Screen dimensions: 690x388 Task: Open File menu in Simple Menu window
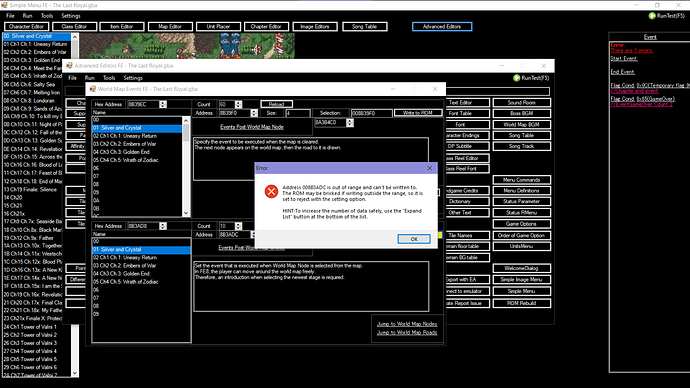point(10,16)
